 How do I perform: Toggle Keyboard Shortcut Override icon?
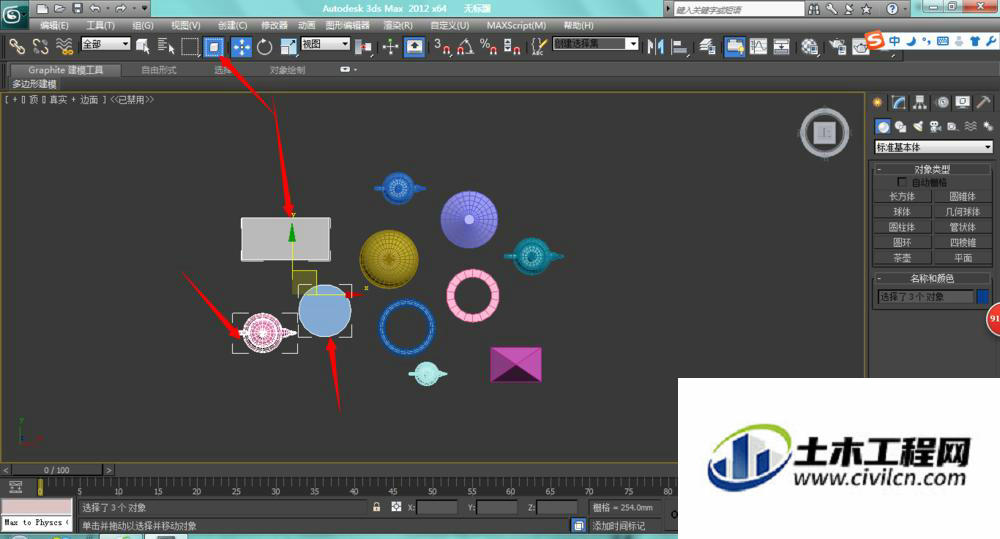tap(414, 47)
